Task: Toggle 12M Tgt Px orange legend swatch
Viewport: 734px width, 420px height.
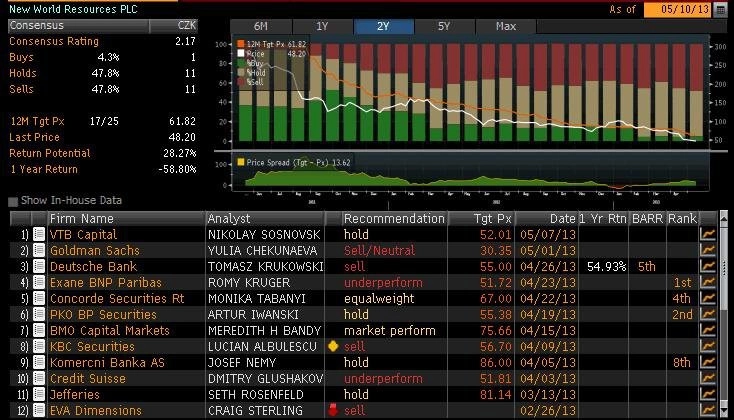Action: click(241, 44)
